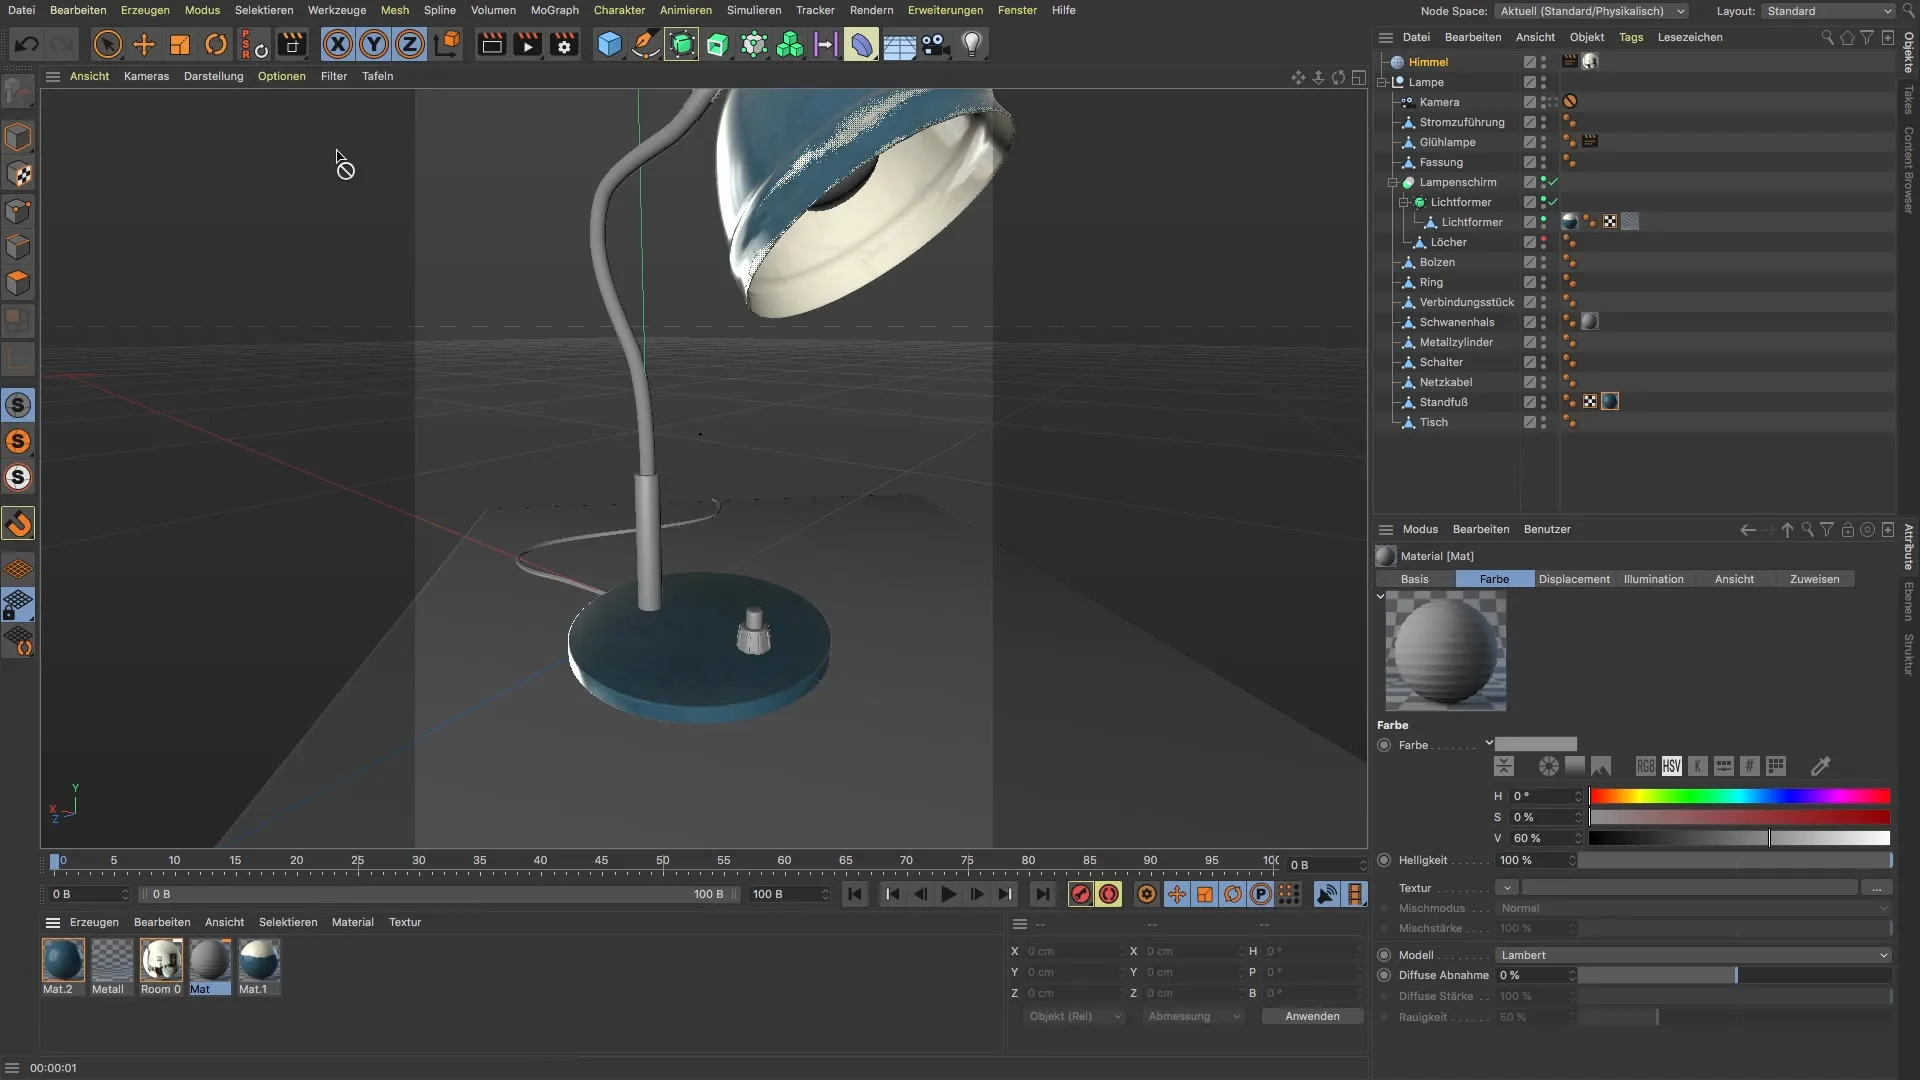The width and height of the screenshot is (1920, 1080).
Task: Add a Camera object icon
Action: pyautogui.click(x=935, y=44)
